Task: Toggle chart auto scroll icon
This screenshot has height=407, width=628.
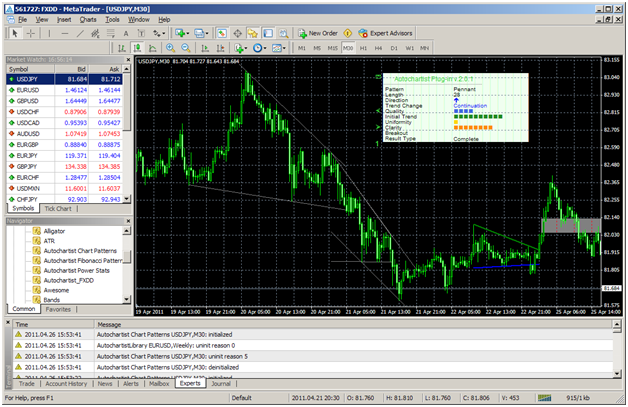Action: click(x=205, y=48)
